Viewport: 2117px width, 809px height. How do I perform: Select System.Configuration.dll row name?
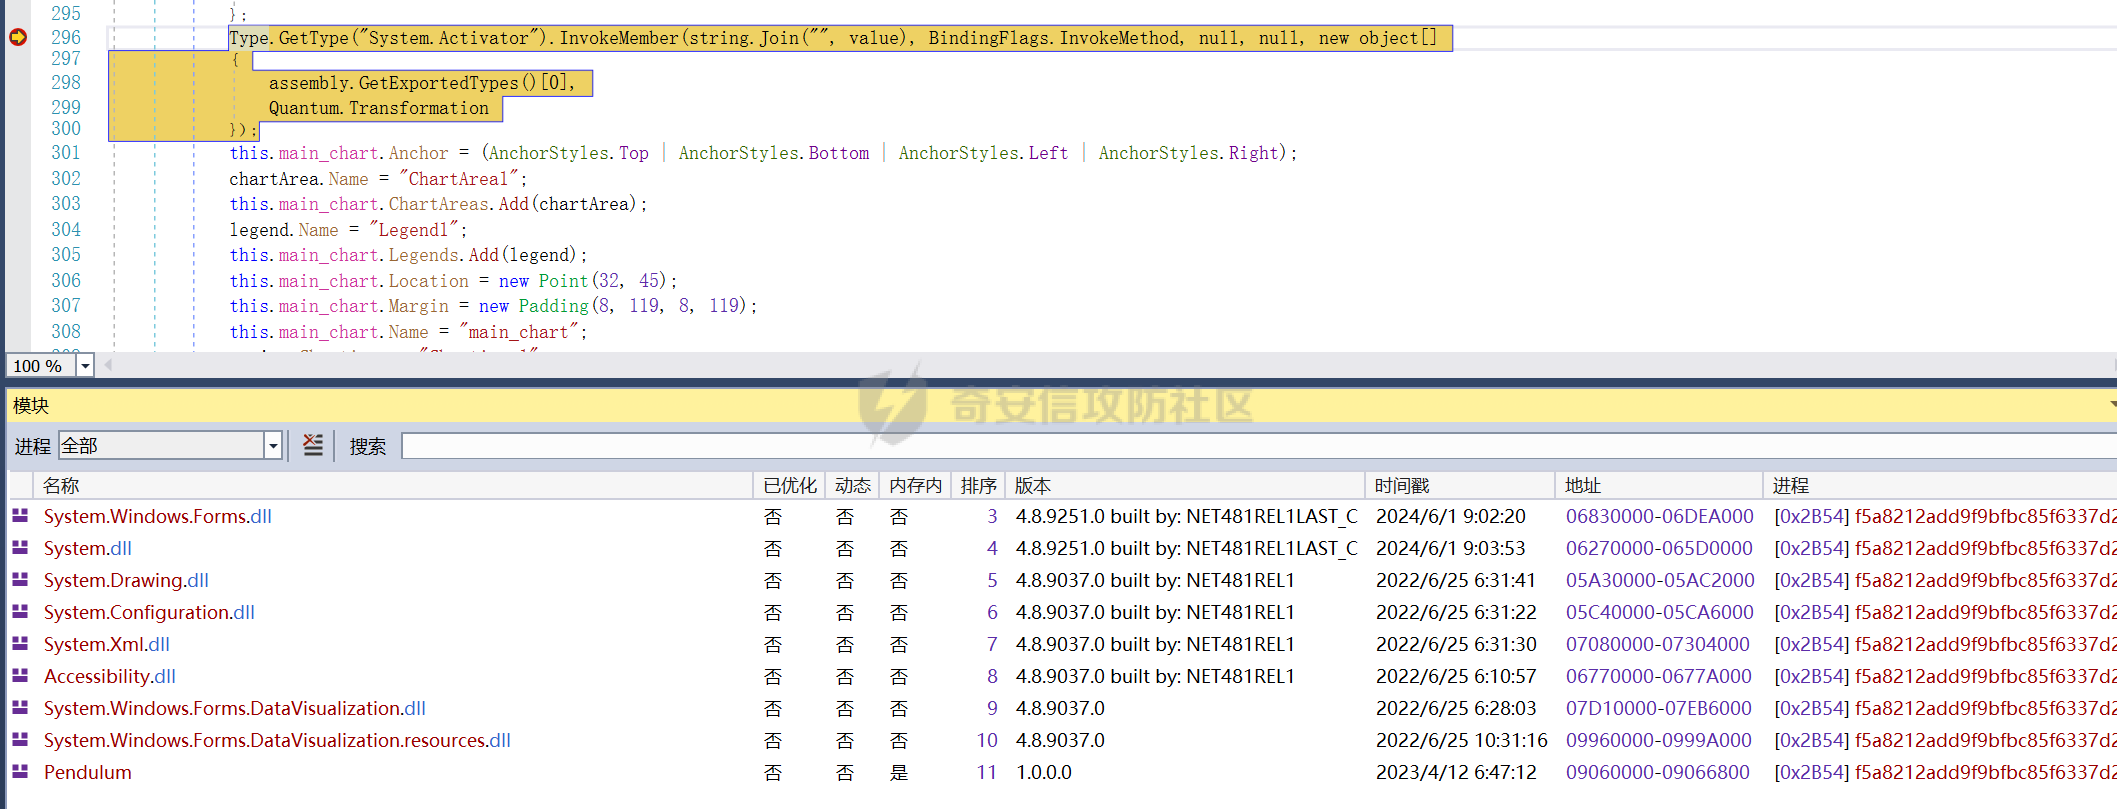click(149, 612)
